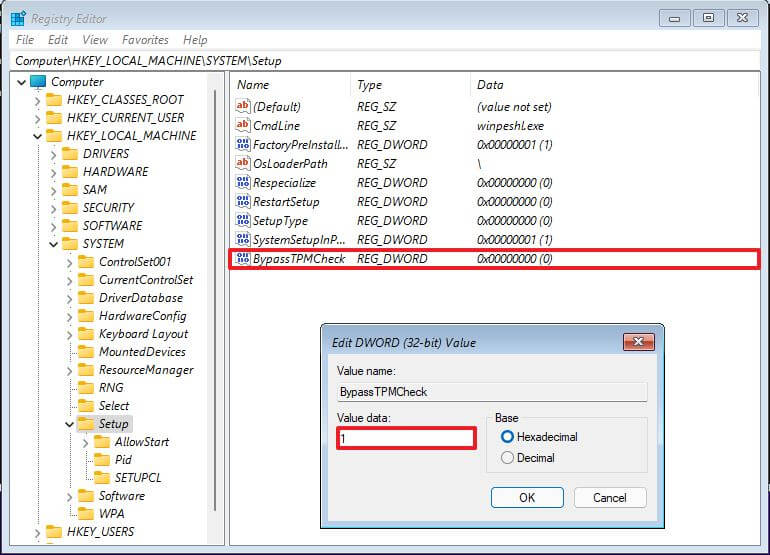Click the string icon beside OsLoaderPath
770x555 pixels.
point(243,163)
